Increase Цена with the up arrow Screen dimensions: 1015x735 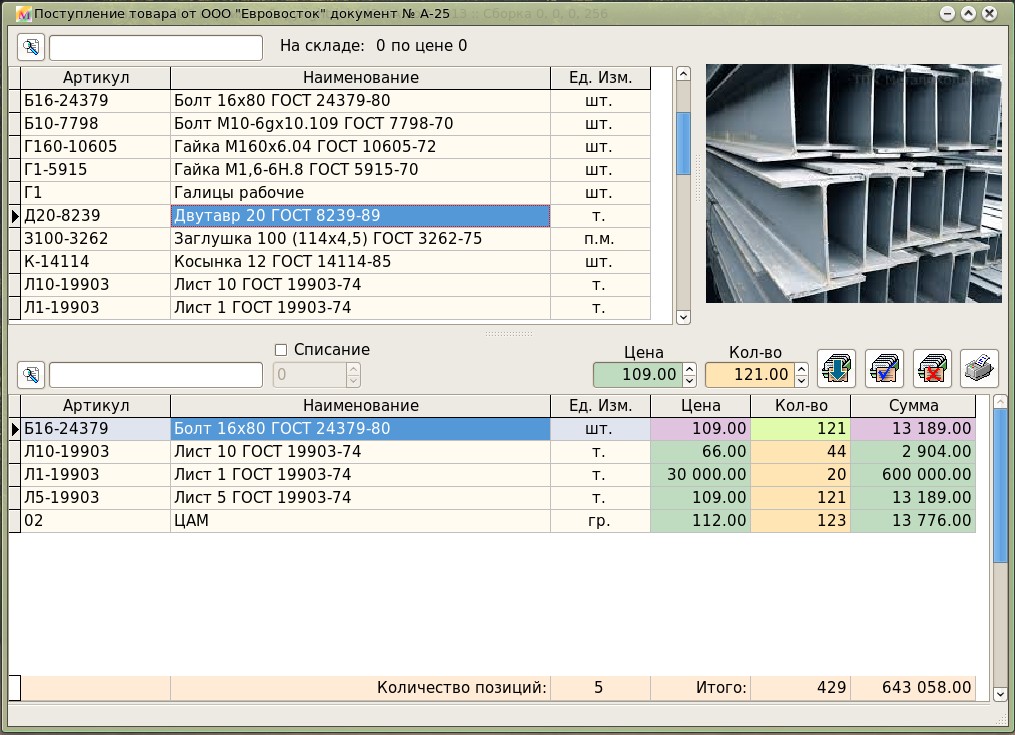[x=689, y=369]
